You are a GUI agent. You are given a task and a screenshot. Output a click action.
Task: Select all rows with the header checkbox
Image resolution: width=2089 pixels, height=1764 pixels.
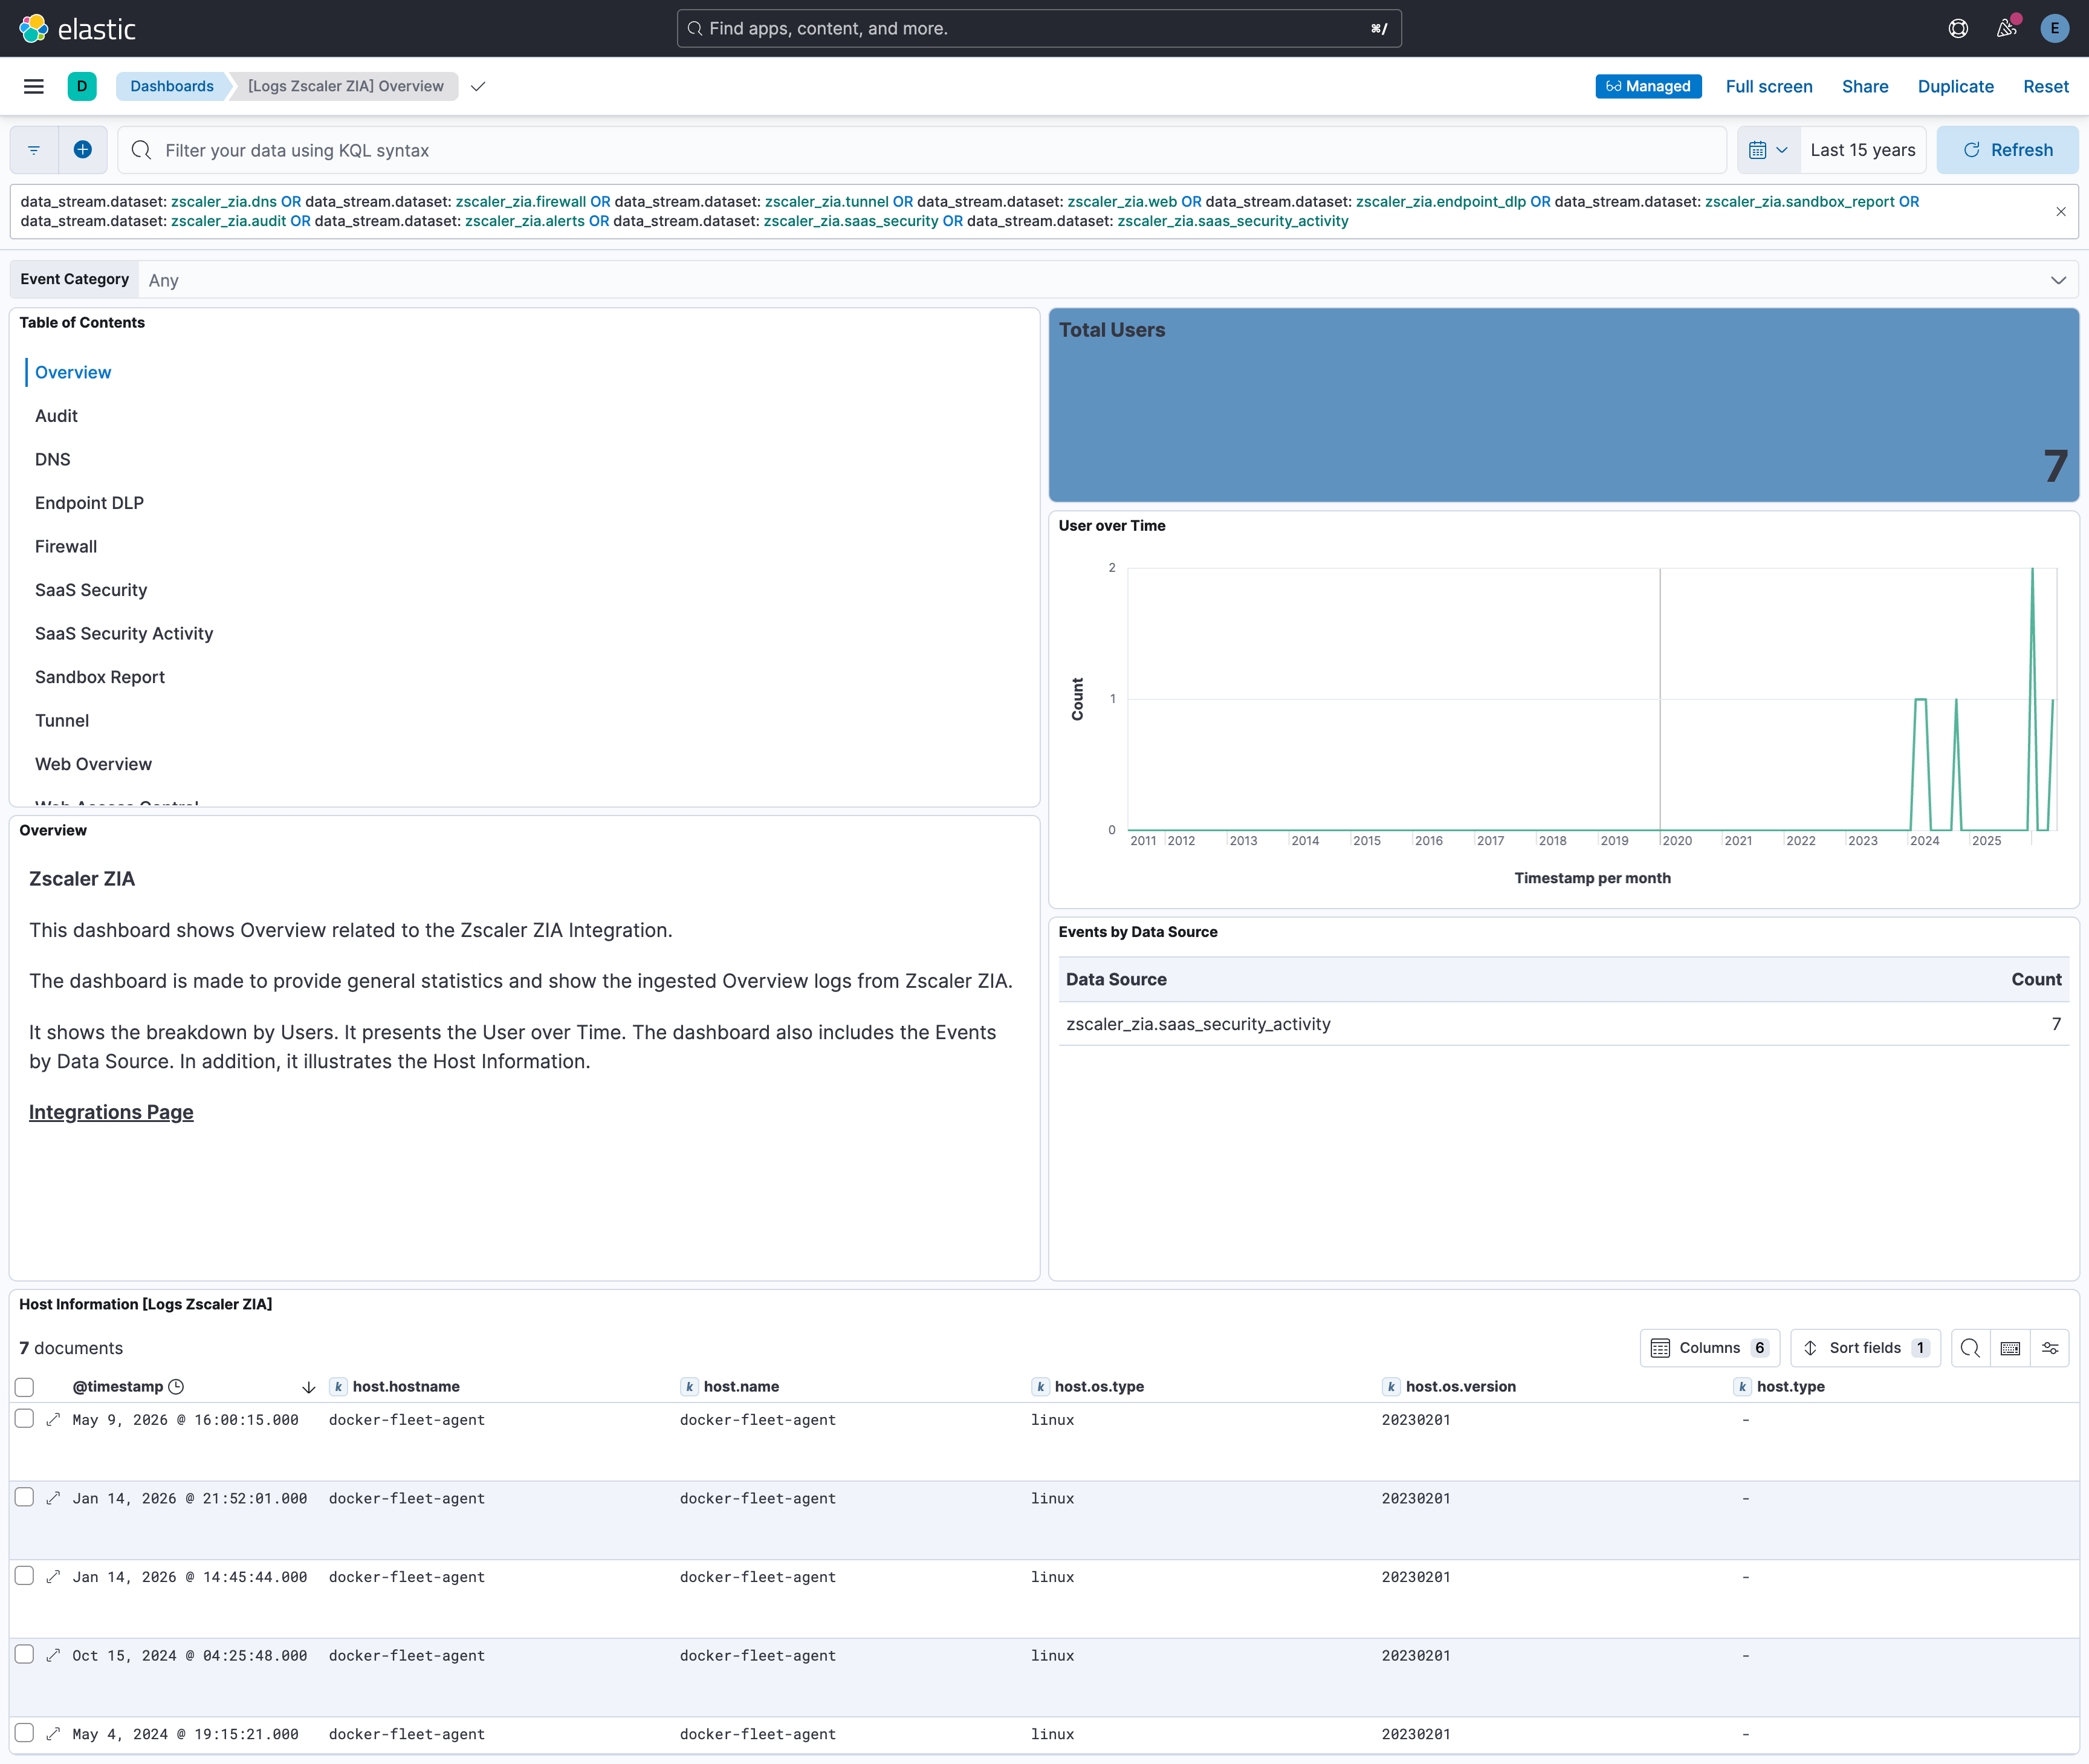tap(25, 1387)
